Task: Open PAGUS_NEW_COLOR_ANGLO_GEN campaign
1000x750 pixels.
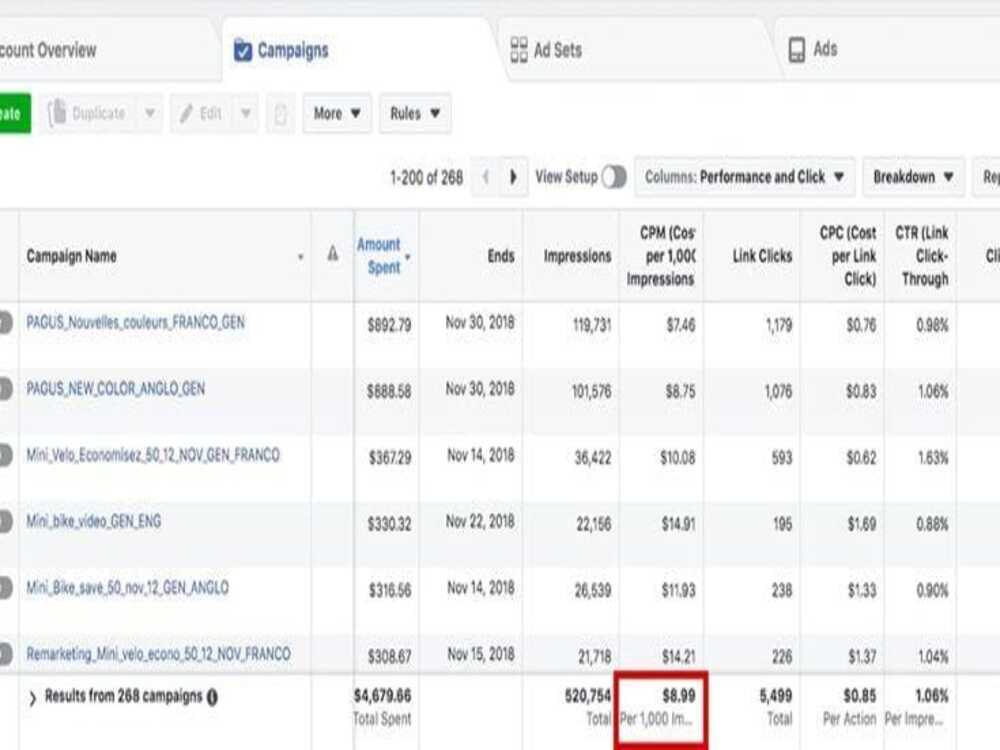Action: coord(115,389)
